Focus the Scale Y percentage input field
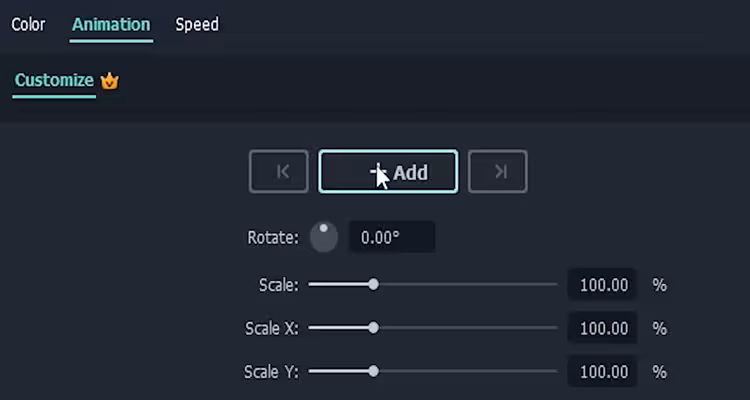 point(603,371)
